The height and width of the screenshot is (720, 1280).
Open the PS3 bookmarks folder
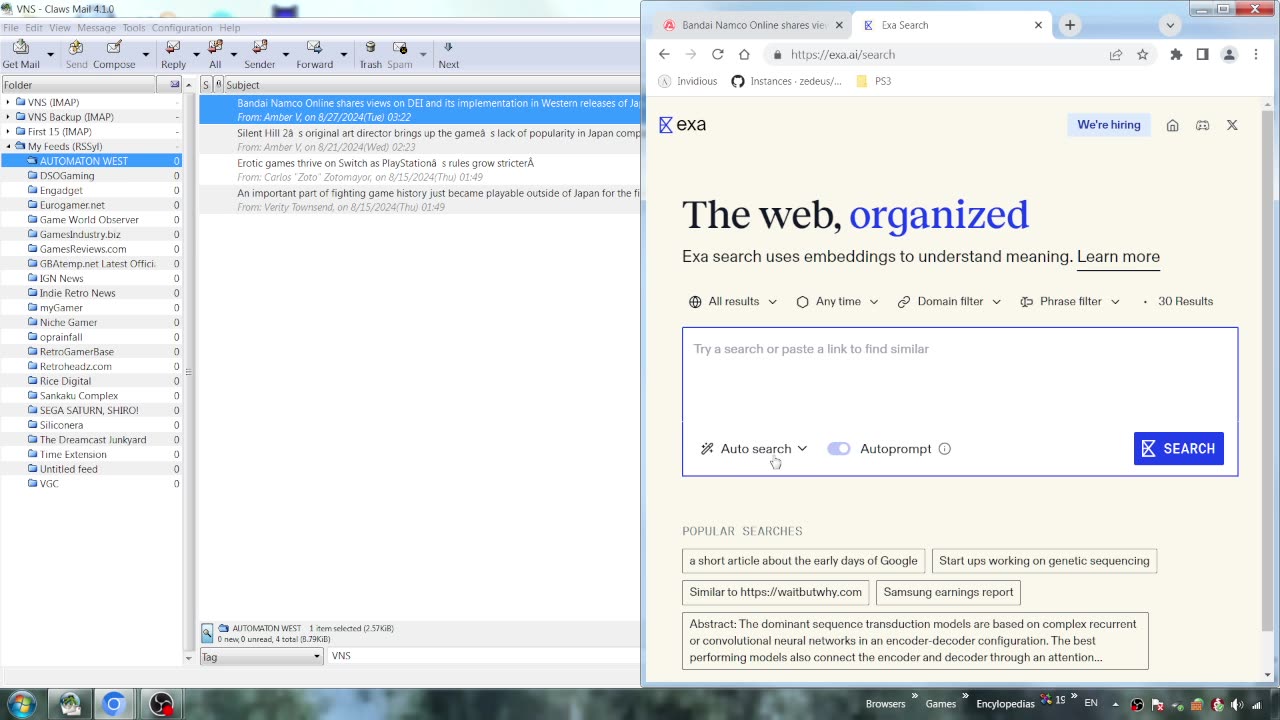tap(874, 81)
